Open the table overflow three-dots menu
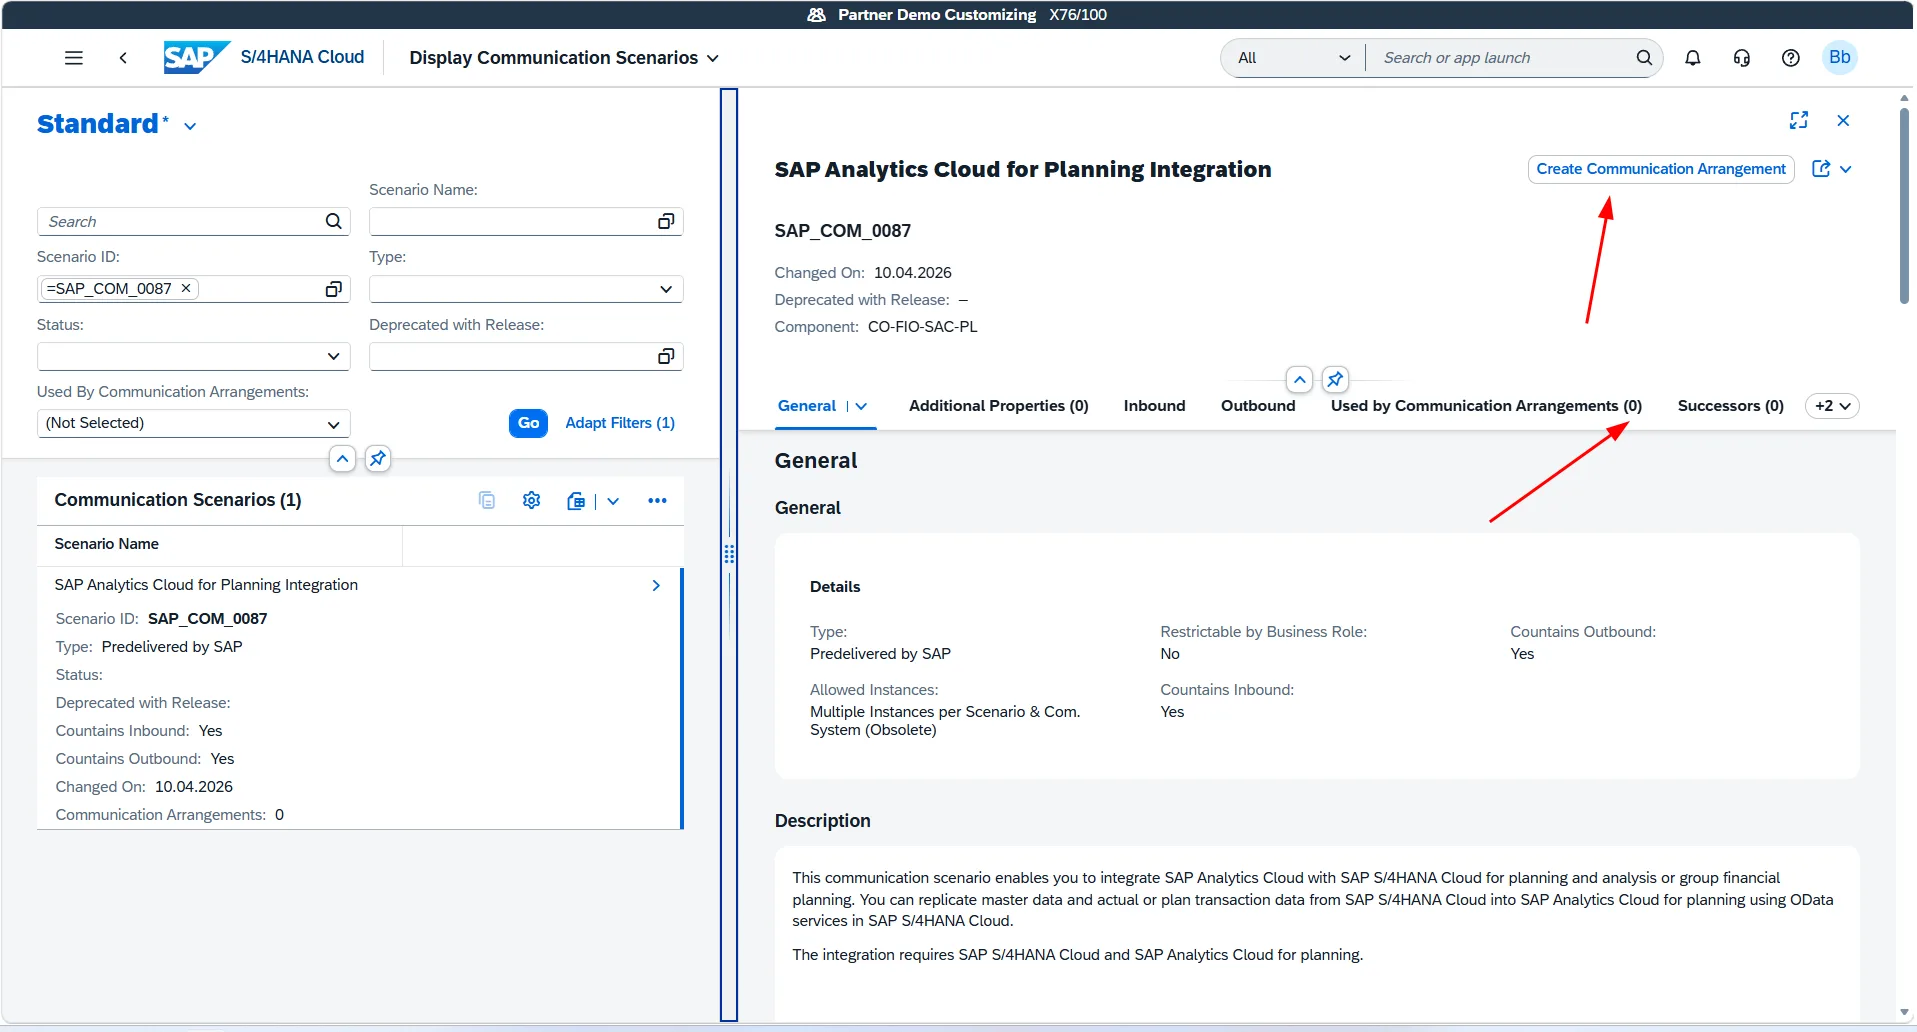 click(657, 501)
